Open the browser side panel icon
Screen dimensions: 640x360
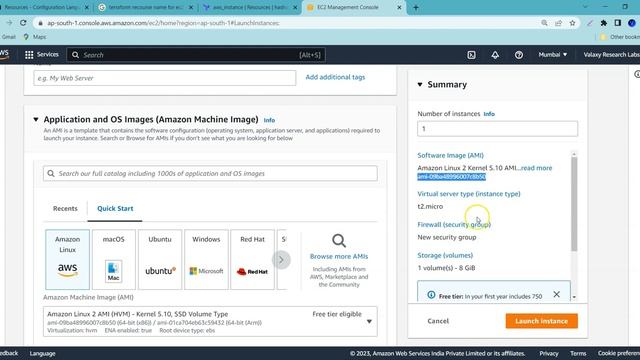click(618, 23)
